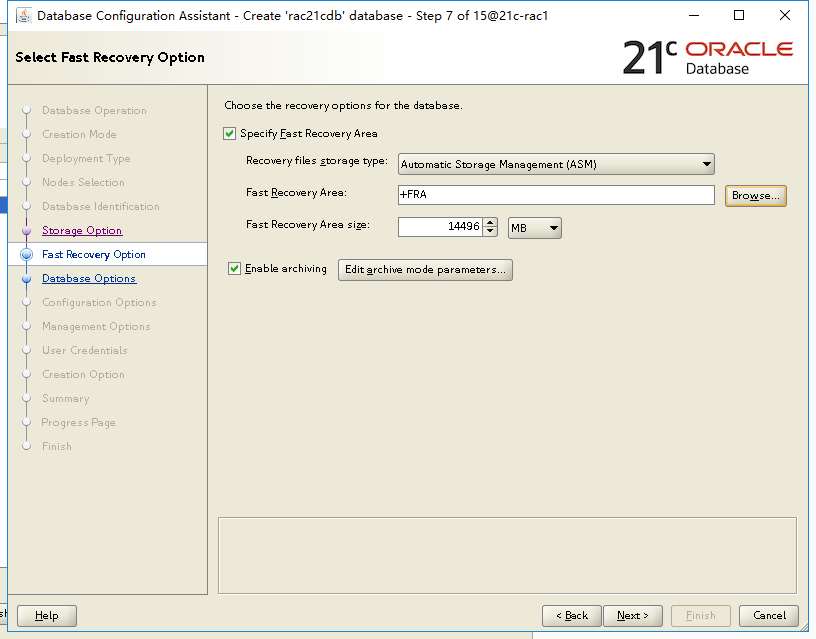816x639 pixels.
Task: Click 'Finish' step text in sidebar
Action: (57, 446)
